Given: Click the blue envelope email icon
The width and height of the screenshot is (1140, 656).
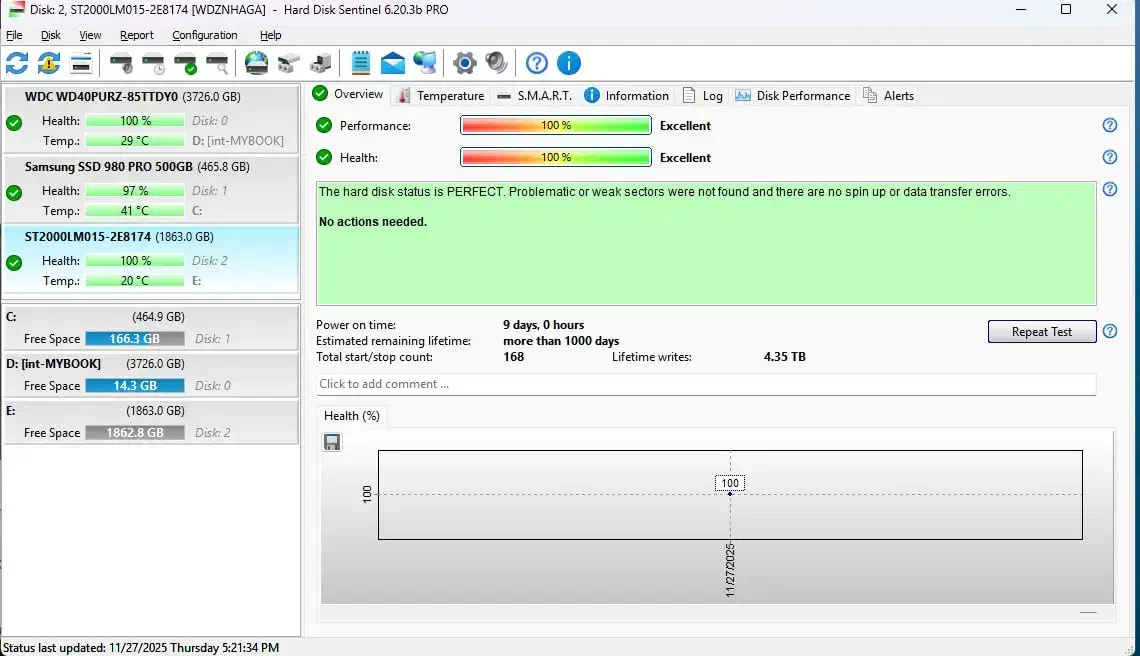Looking at the screenshot, I should click(x=393, y=64).
